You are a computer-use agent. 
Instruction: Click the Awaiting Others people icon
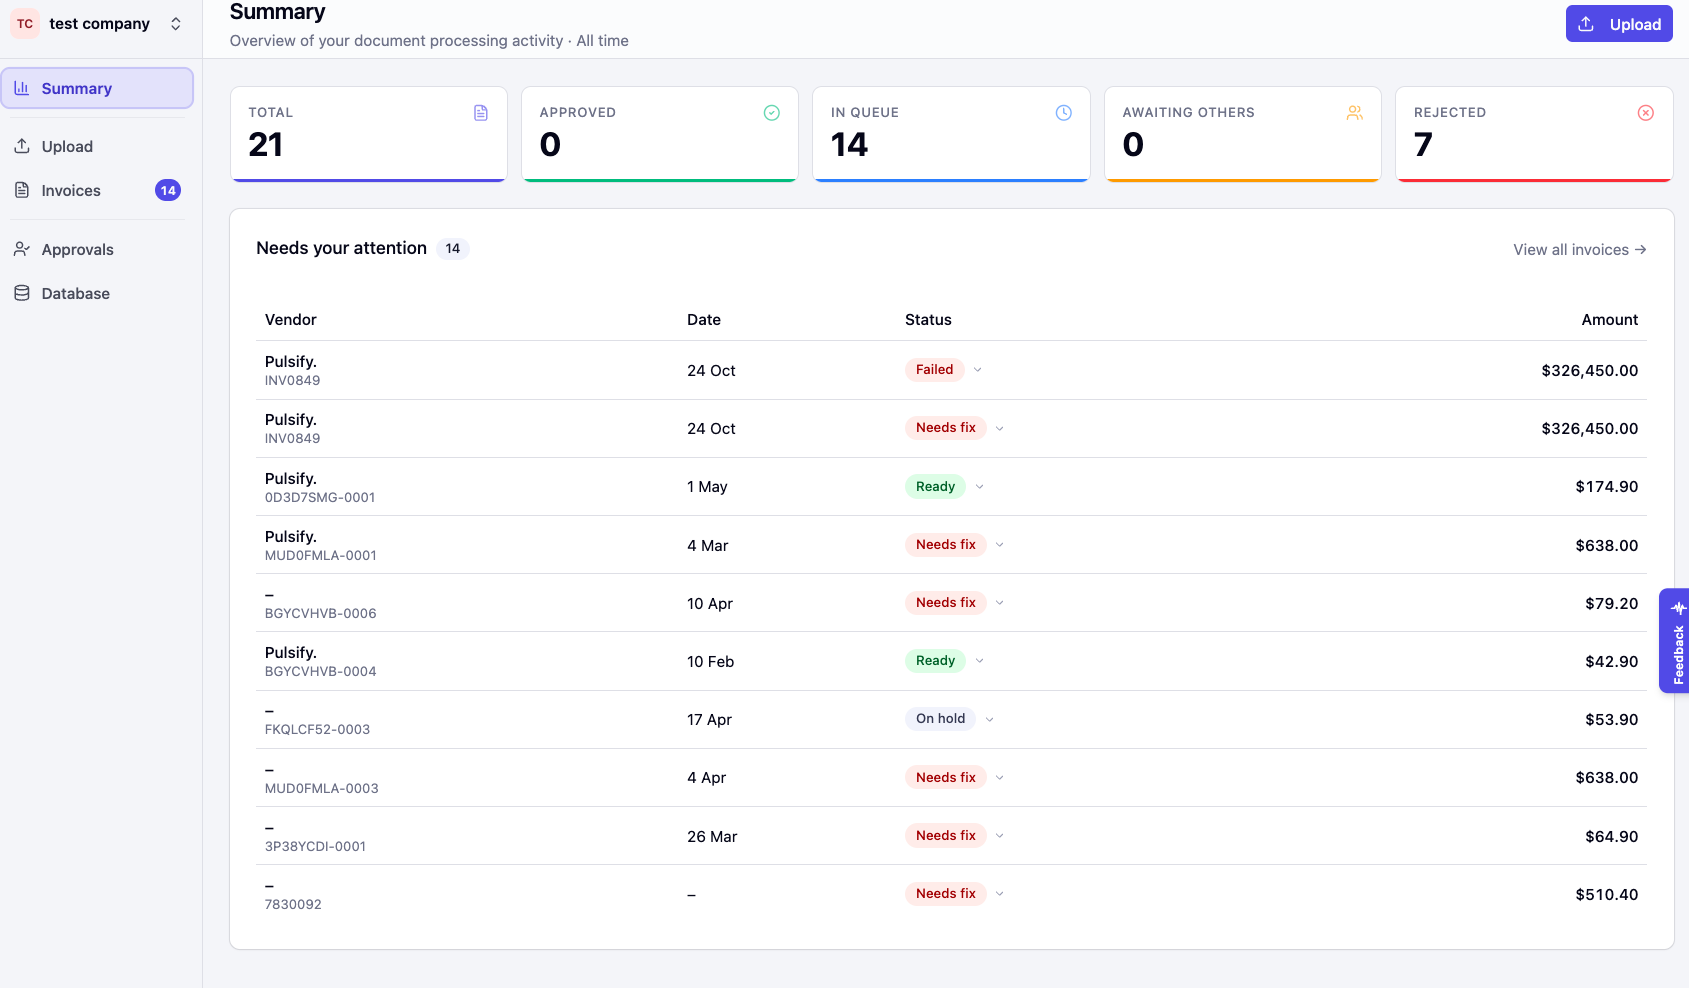point(1355,113)
